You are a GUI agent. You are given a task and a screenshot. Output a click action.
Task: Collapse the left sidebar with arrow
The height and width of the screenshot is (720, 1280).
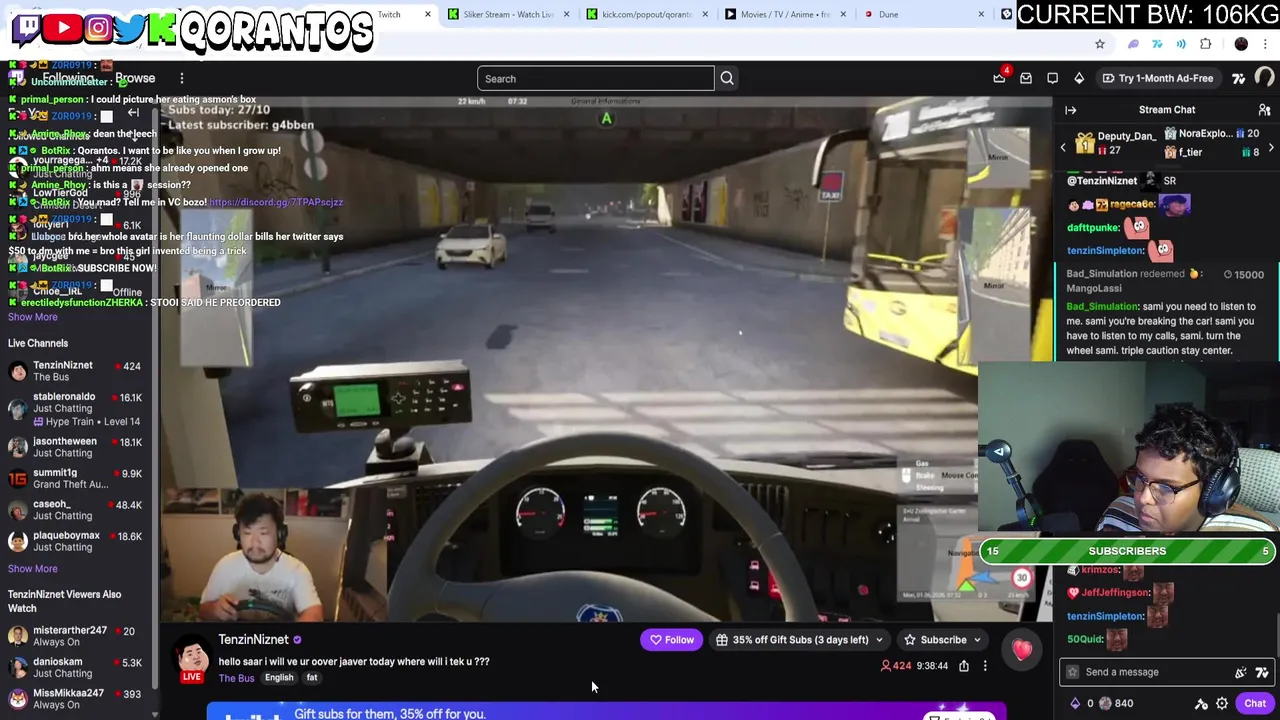[133, 113]
